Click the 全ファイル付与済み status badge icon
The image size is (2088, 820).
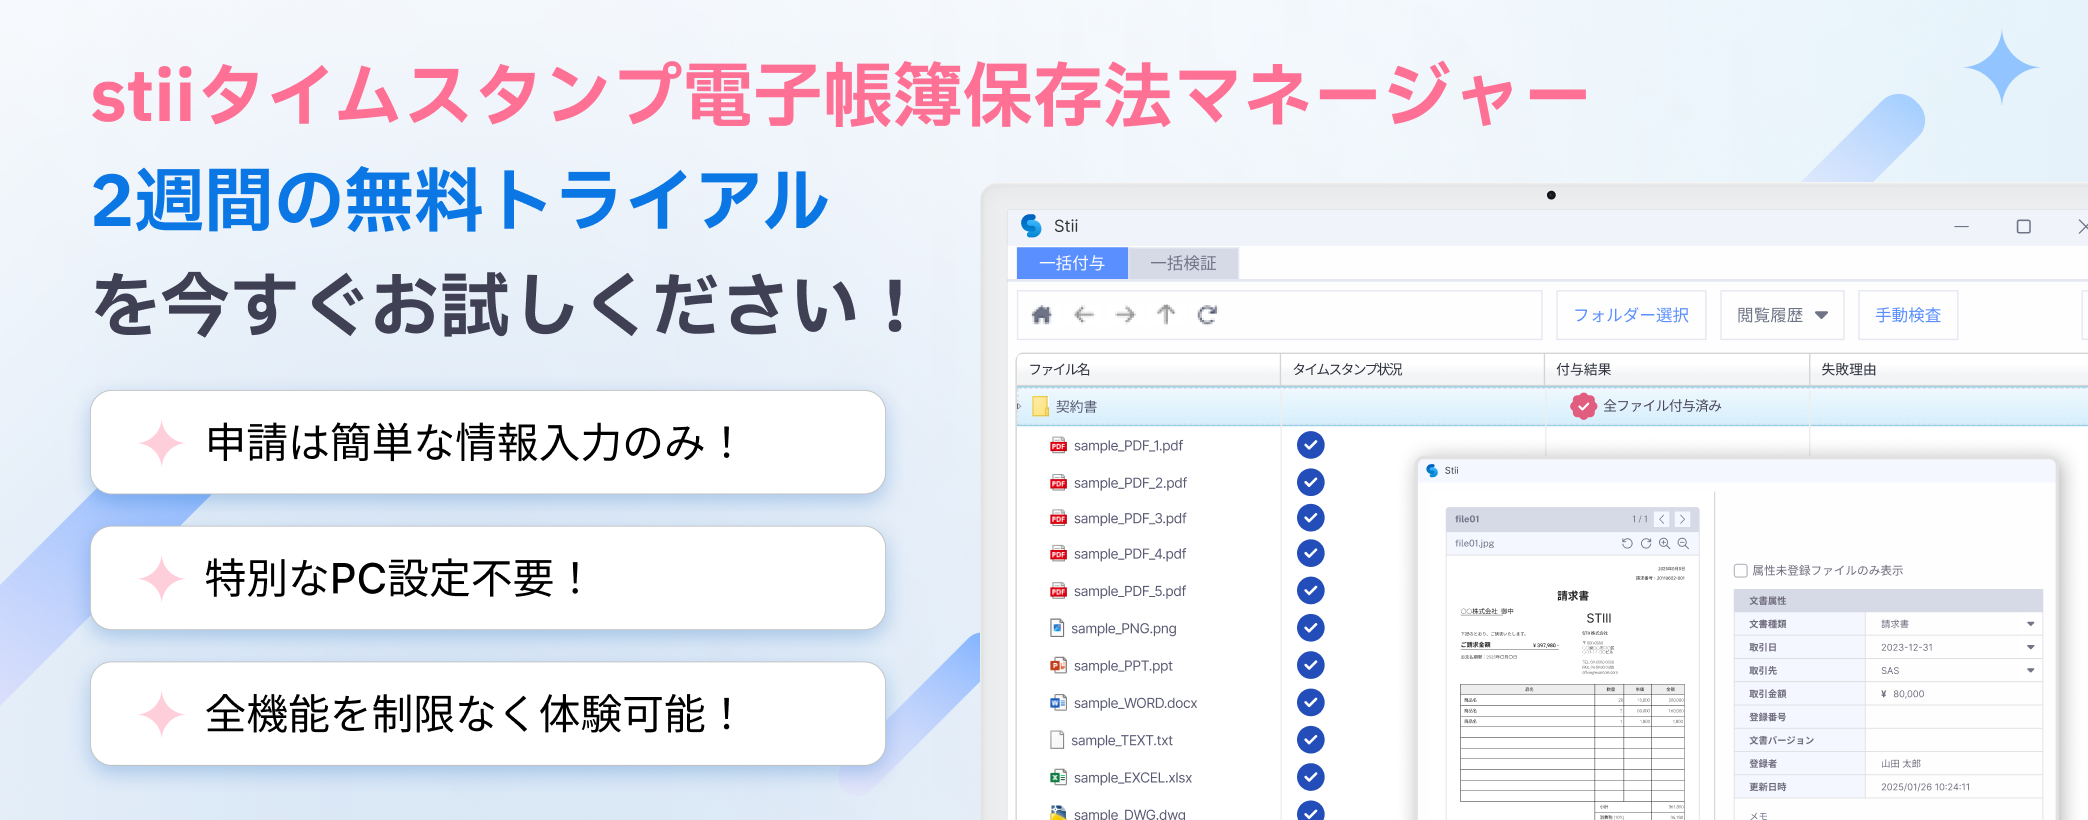tap(1583, 406)
